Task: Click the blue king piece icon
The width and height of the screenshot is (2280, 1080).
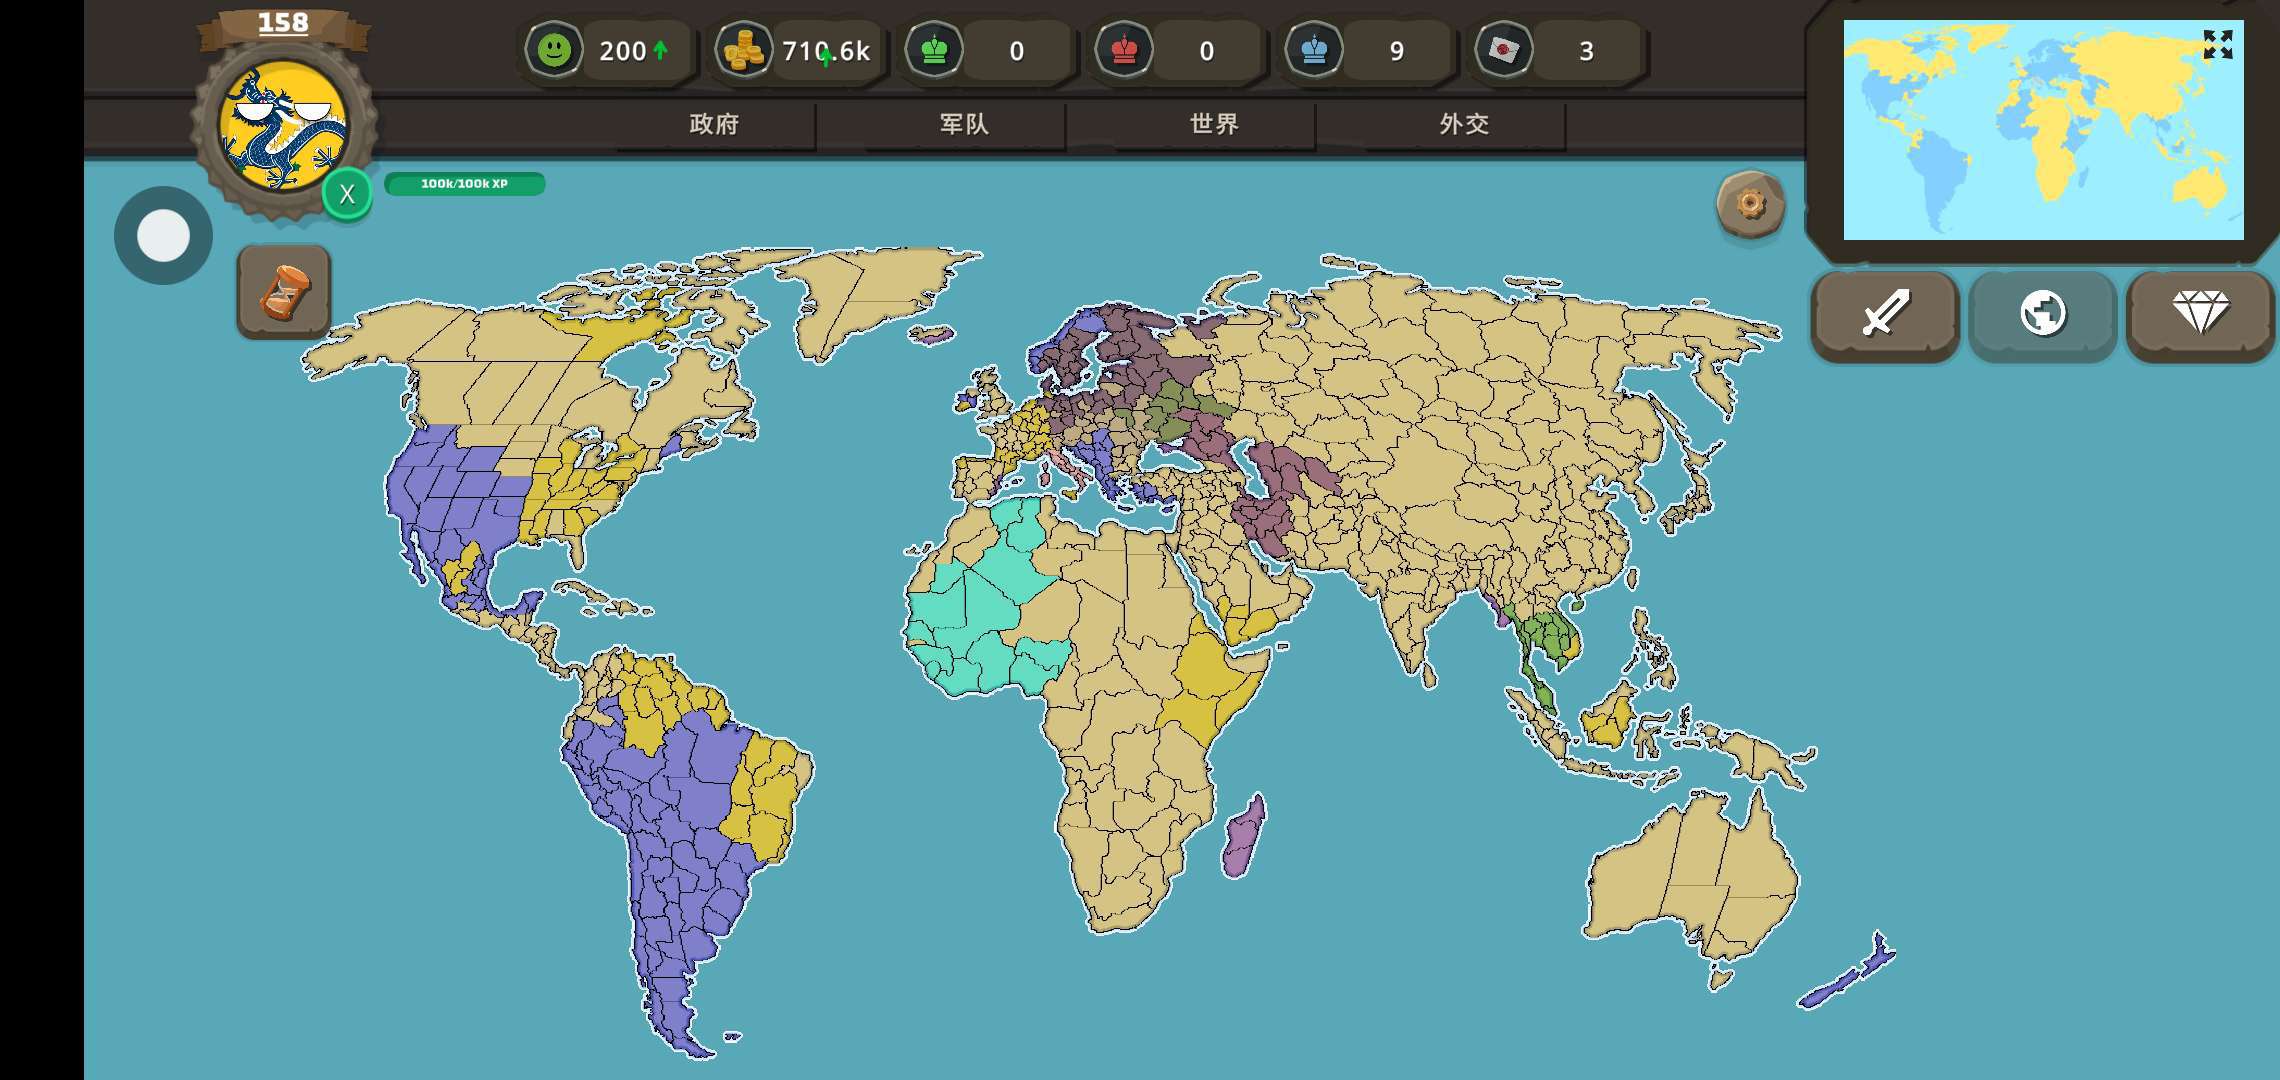Action: tap(1314, 50)
